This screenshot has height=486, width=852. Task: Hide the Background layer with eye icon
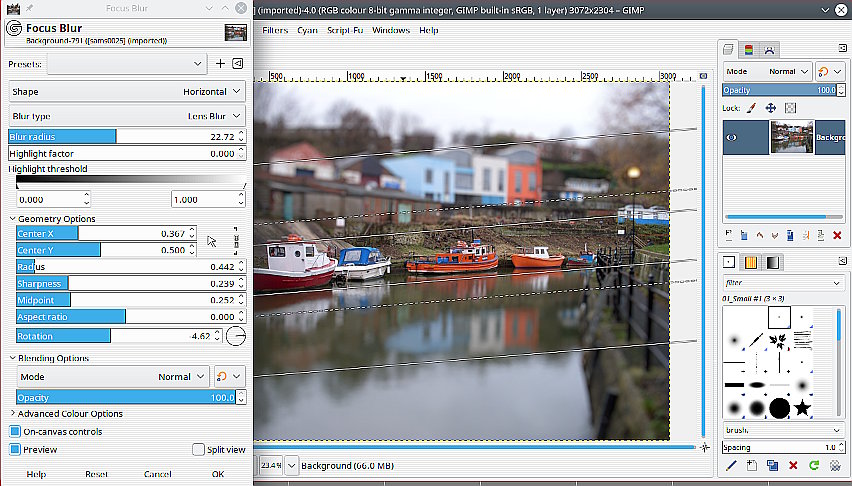click(x=732, y=138)
